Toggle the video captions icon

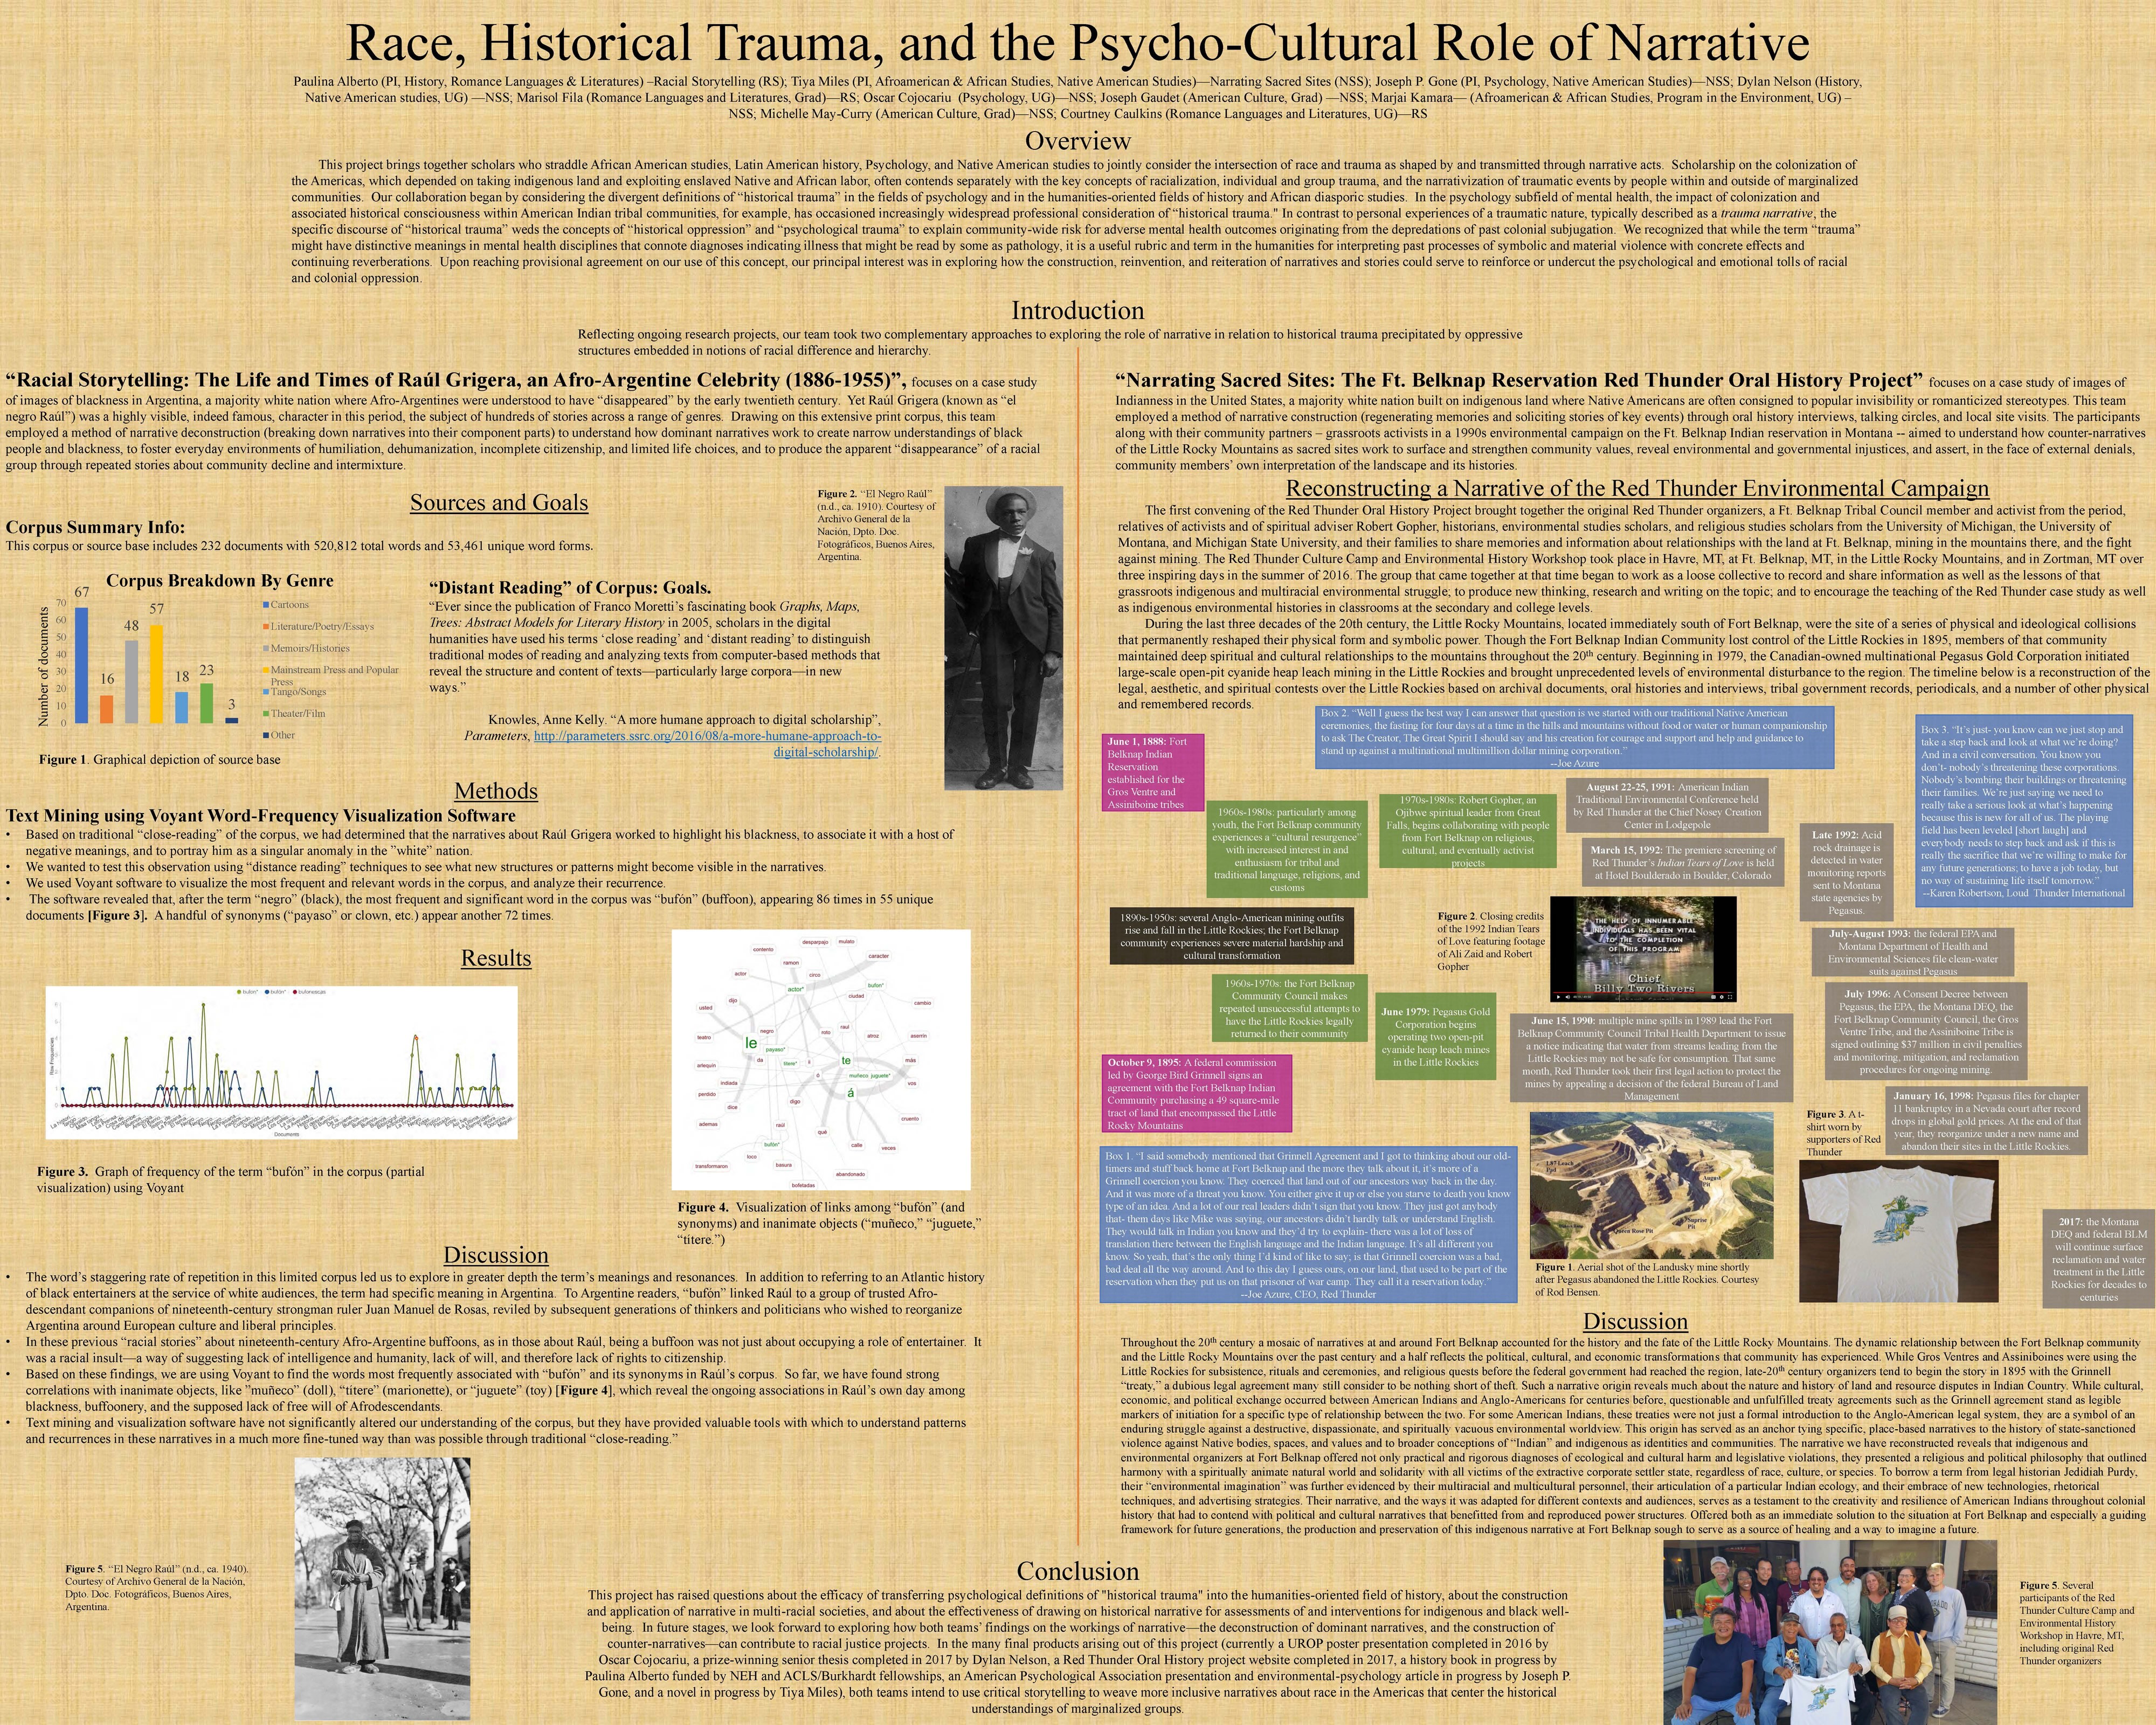point(1714,997)
